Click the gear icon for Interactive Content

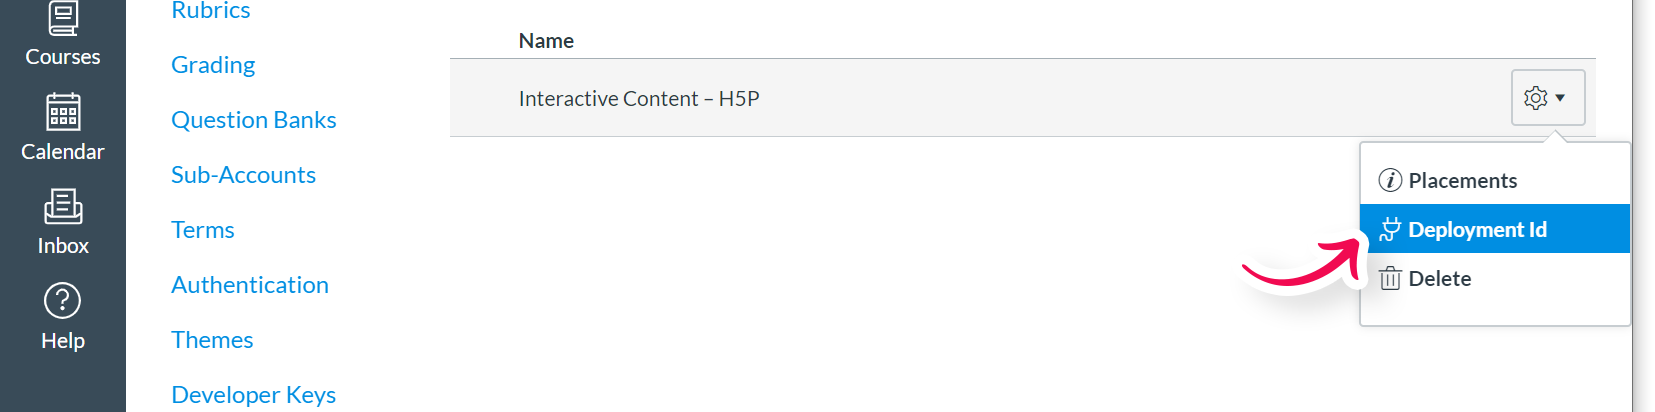(x=1535, y=98)
